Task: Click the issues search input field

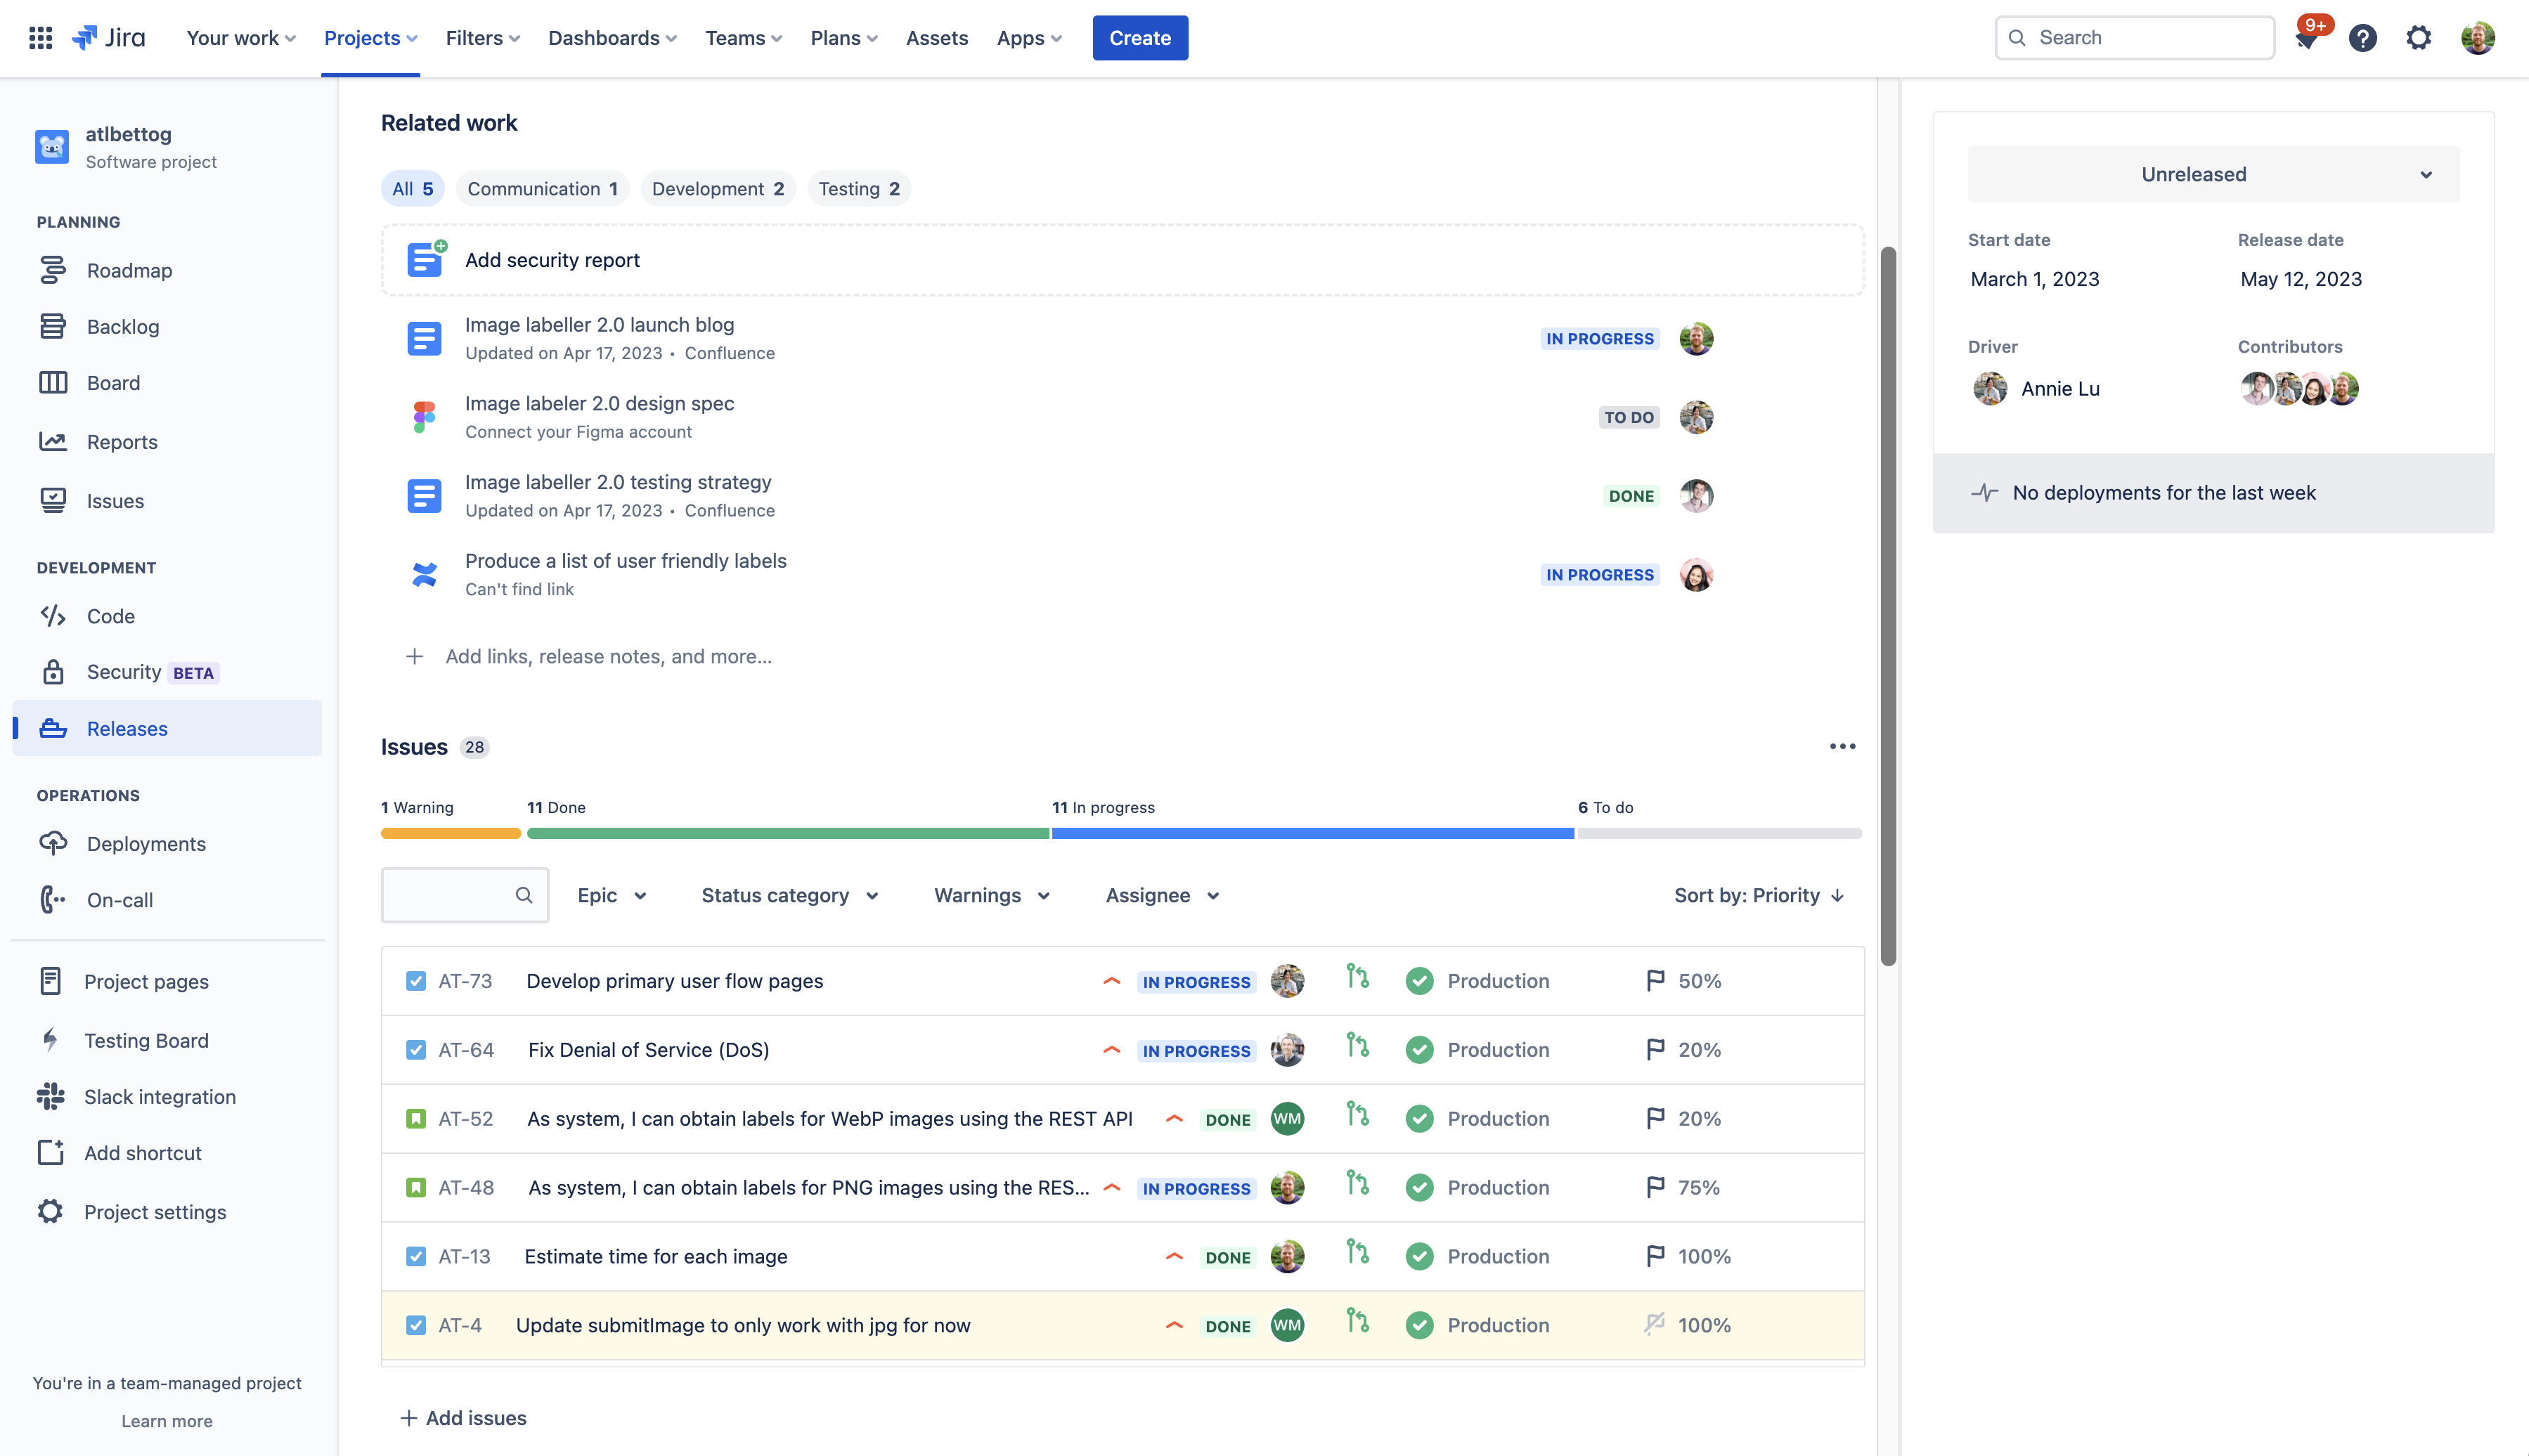Action: click(x=465, y=895)
